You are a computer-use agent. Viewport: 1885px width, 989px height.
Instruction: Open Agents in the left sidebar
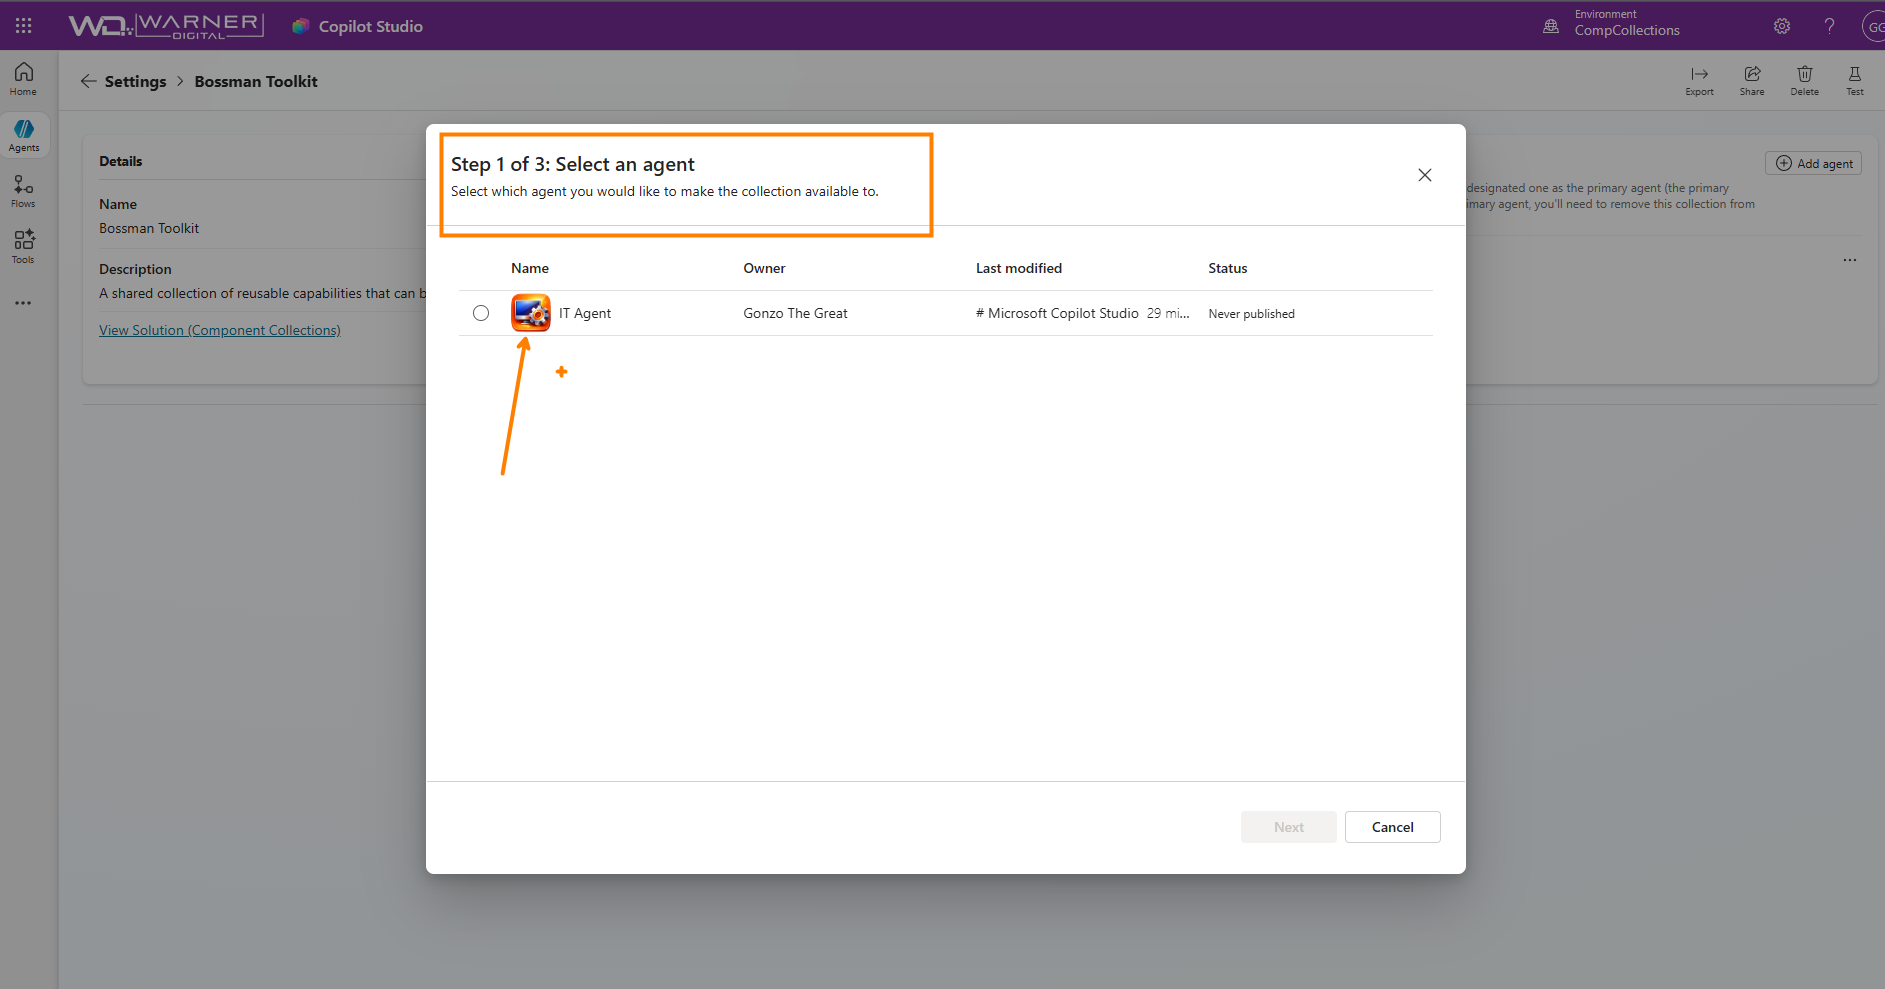(24, 135)
